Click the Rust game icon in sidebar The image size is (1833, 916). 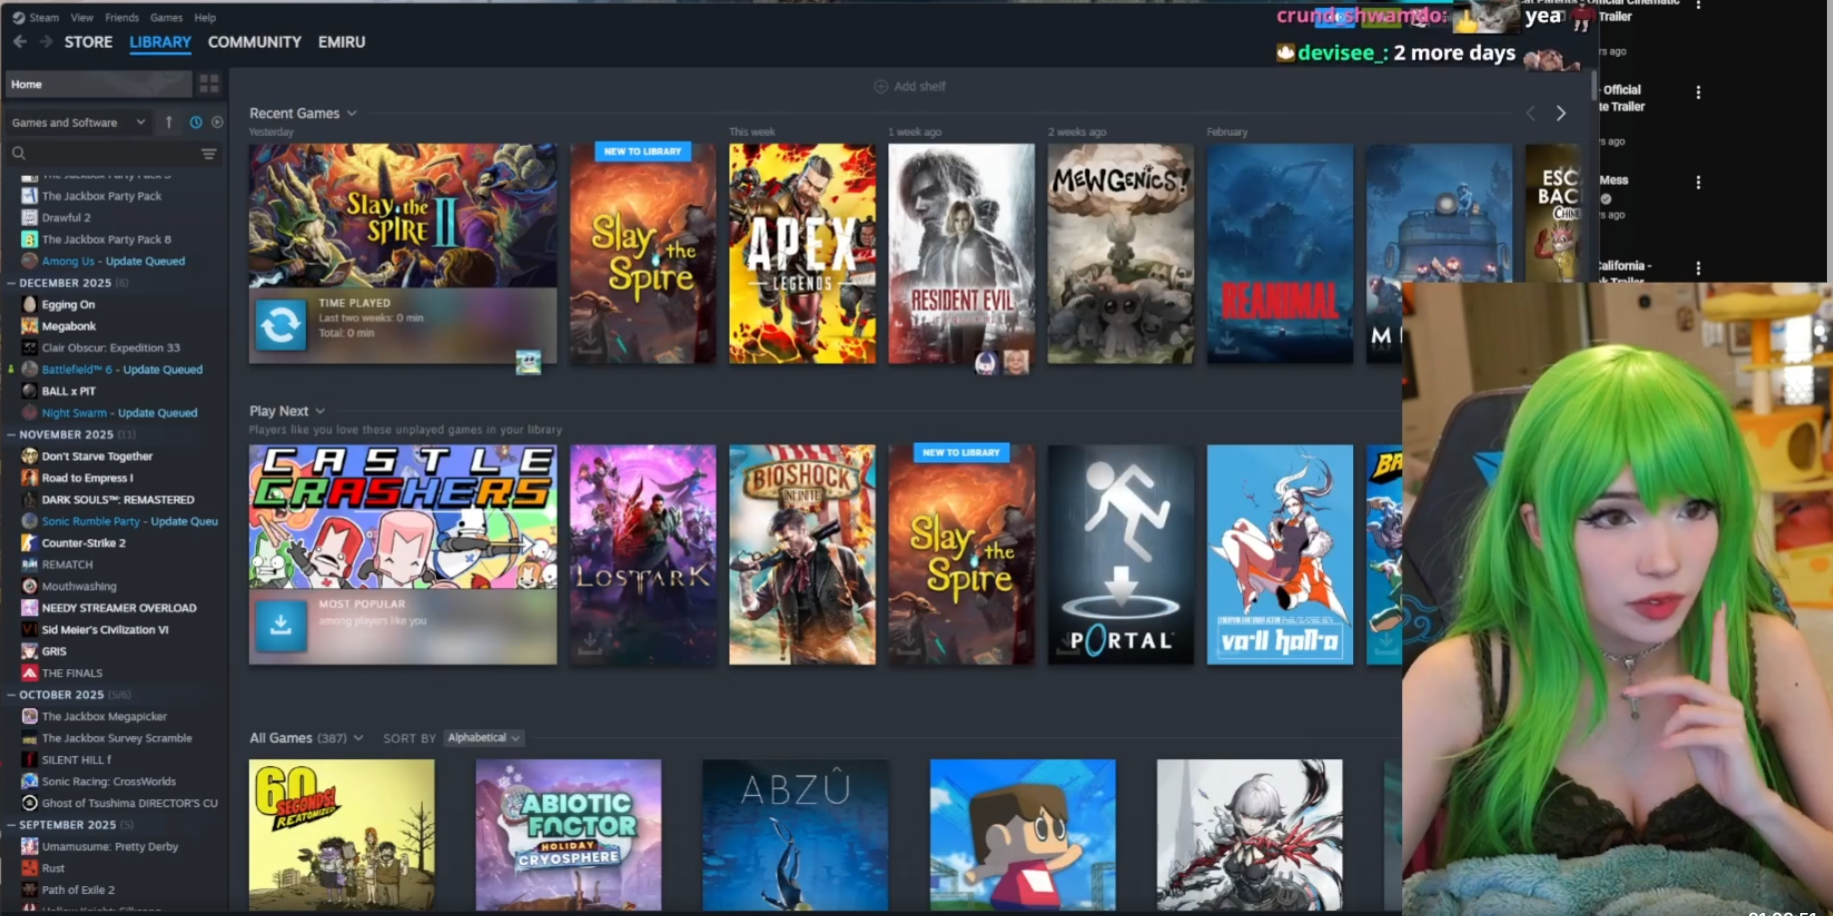(x=29, y=868)
